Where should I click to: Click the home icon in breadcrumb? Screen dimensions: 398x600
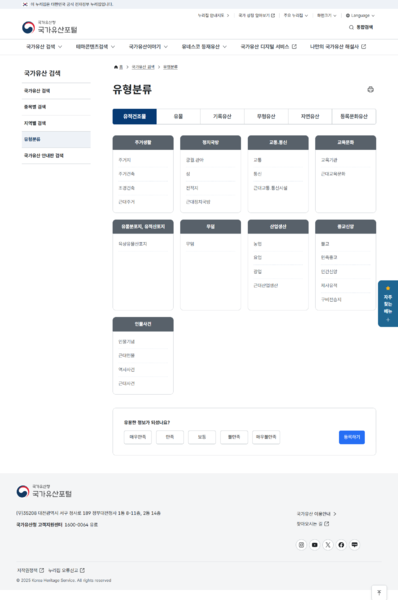click(116, 67)
